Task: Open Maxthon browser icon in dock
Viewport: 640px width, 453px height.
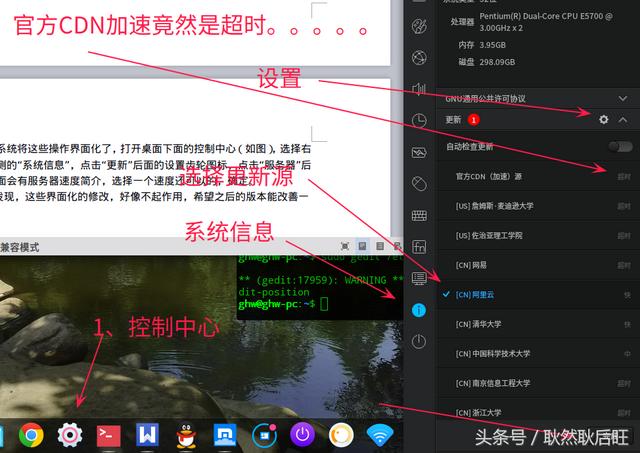Action: click(225, 435)
